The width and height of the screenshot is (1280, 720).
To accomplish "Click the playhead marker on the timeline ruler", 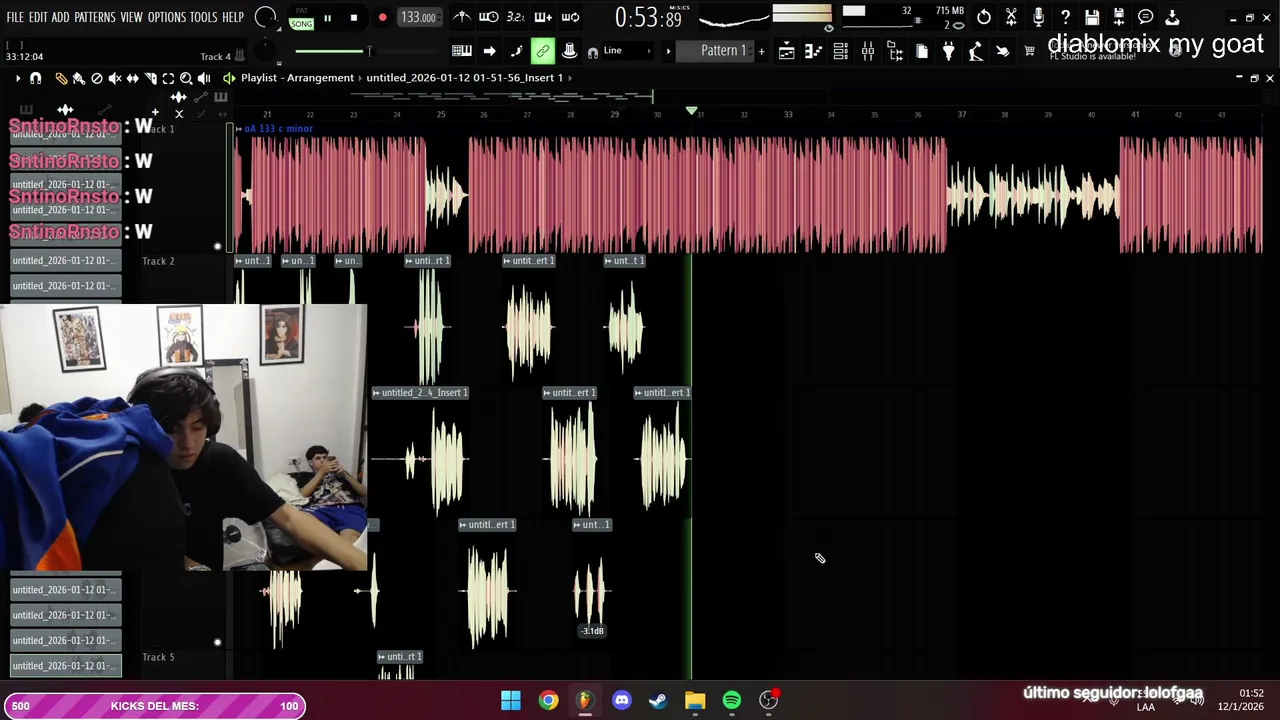I will click(691, 111).
